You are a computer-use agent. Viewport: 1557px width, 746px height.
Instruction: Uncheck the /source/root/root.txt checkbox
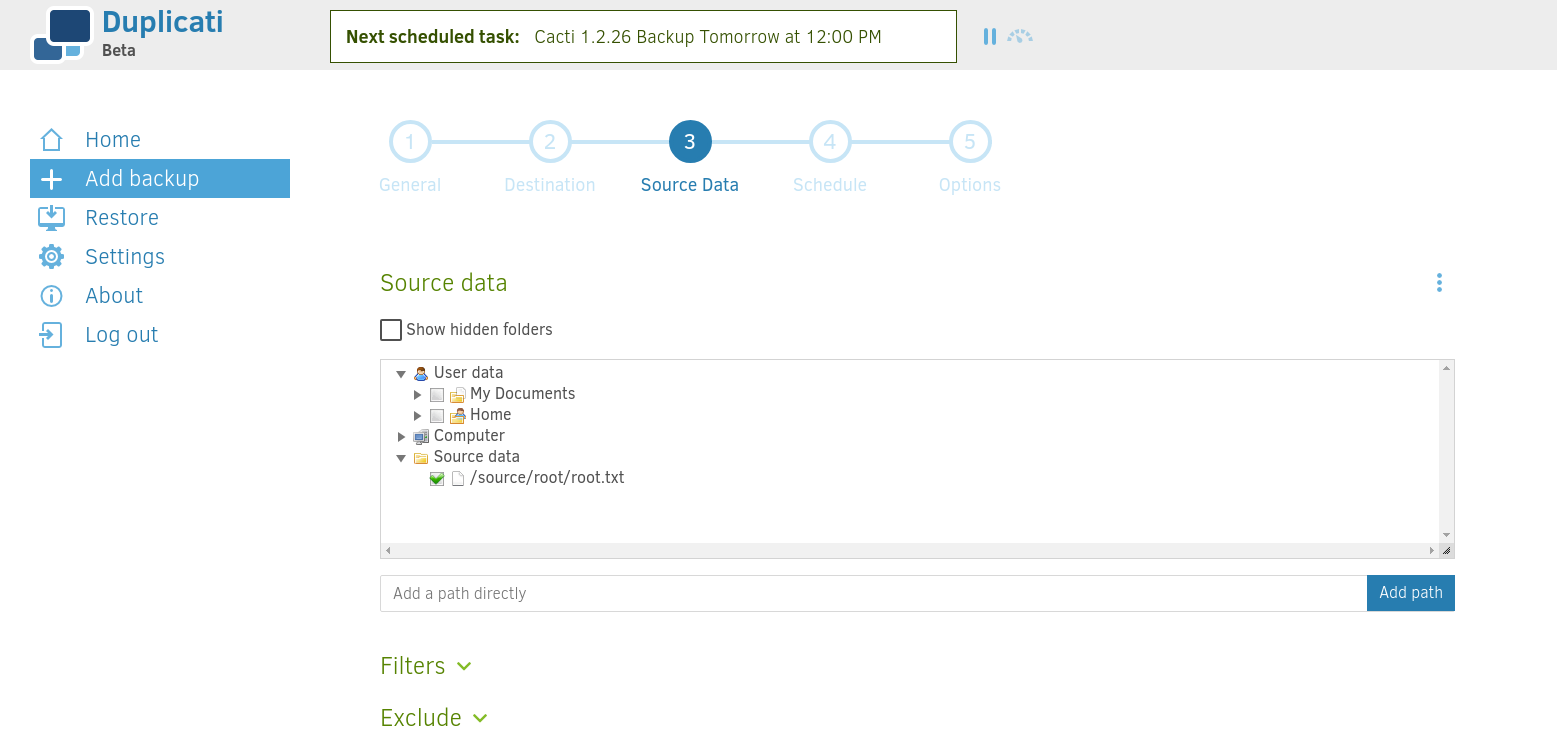[x=437, y=479]
